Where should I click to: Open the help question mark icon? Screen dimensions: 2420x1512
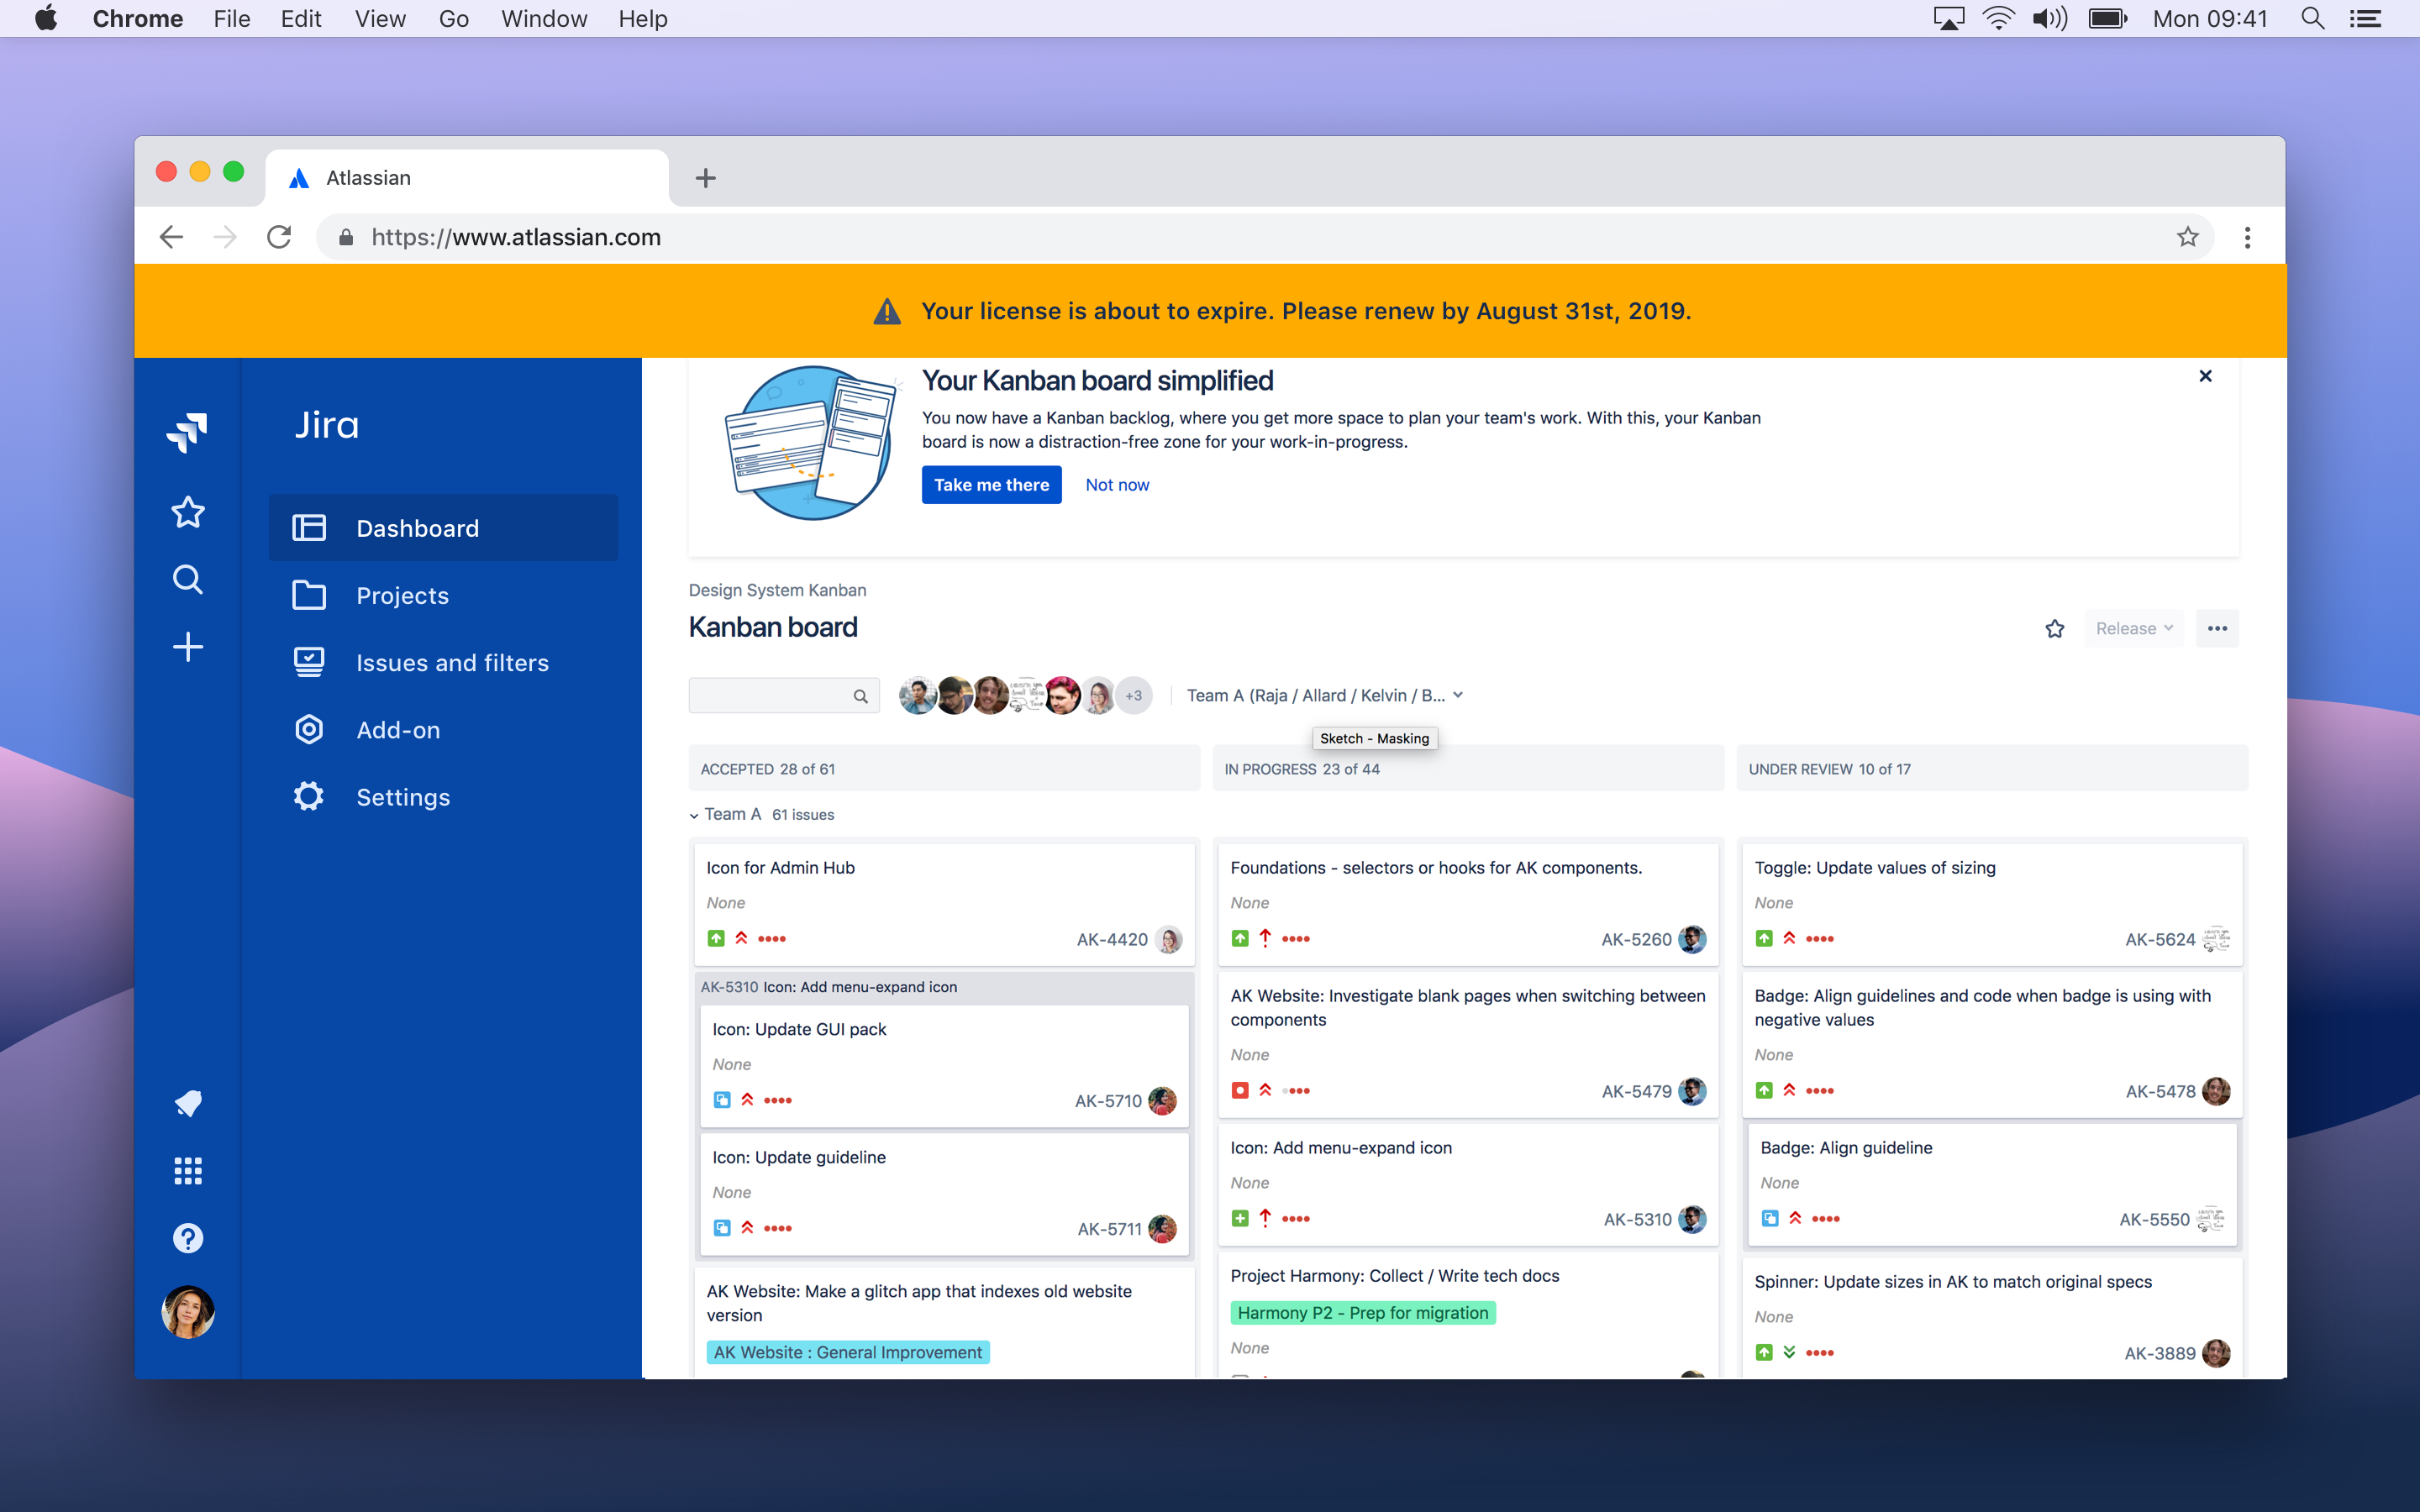[x=187, y=1238]
